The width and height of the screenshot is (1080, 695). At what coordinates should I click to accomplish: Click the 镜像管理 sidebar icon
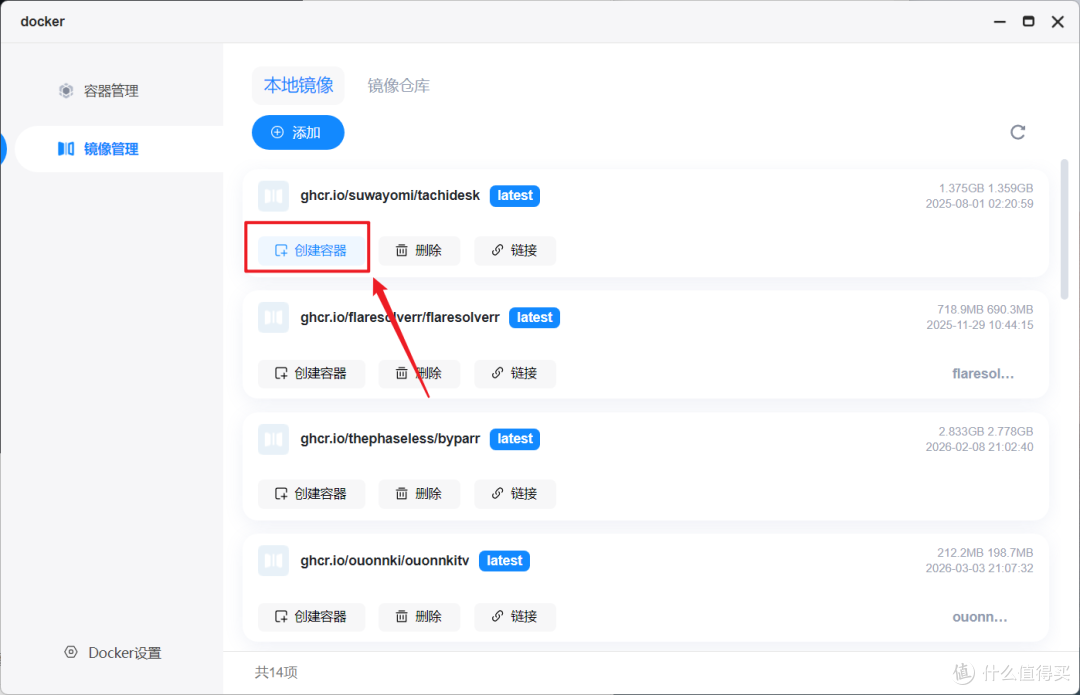pos(66,149)
